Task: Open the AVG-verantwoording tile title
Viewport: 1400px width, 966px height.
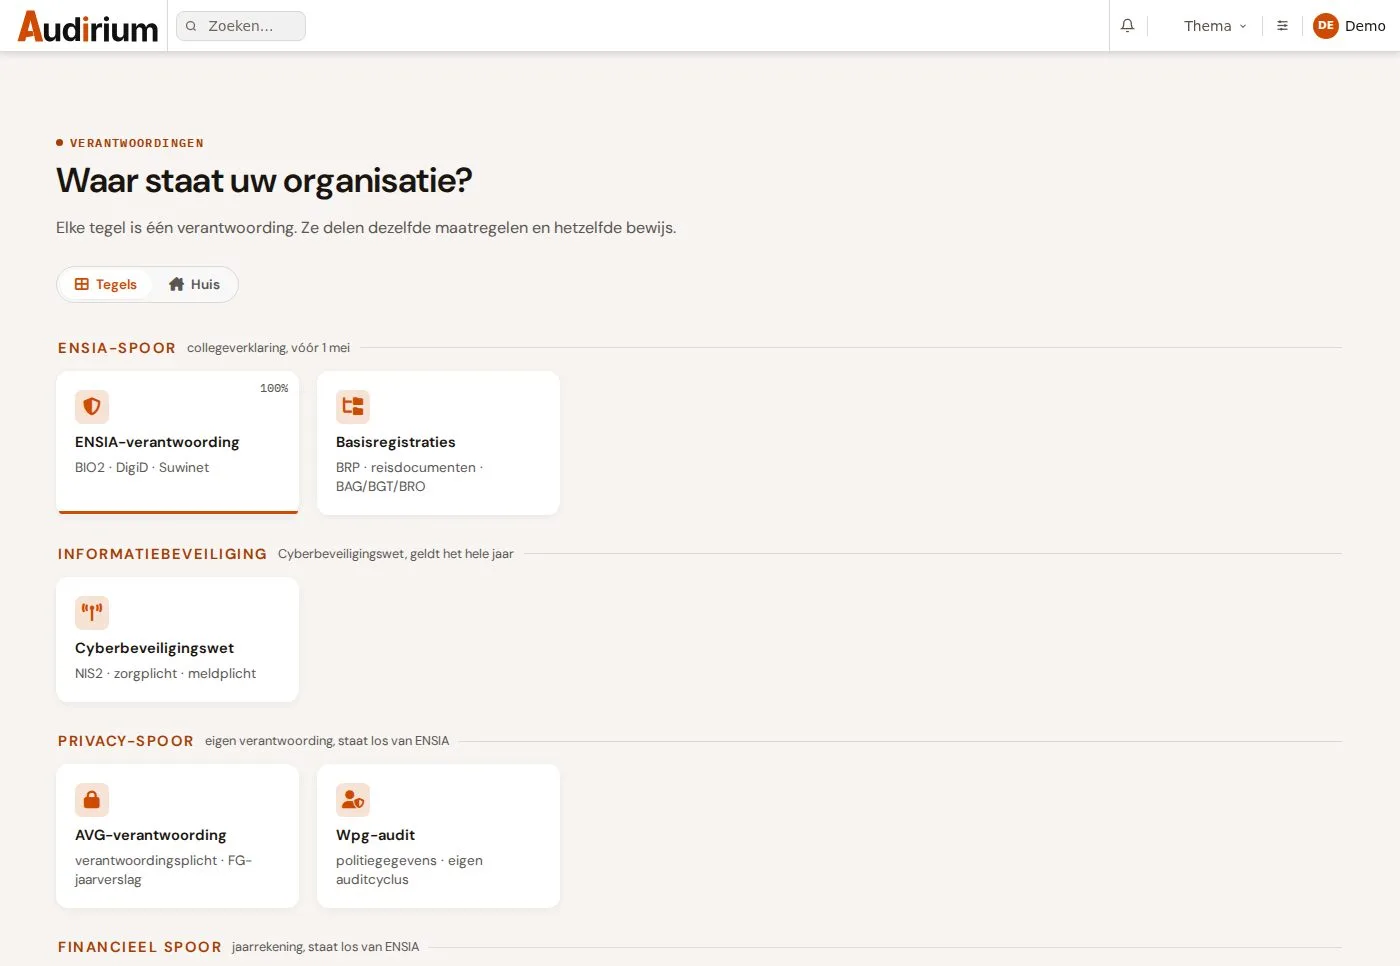Action: point(151,835)
